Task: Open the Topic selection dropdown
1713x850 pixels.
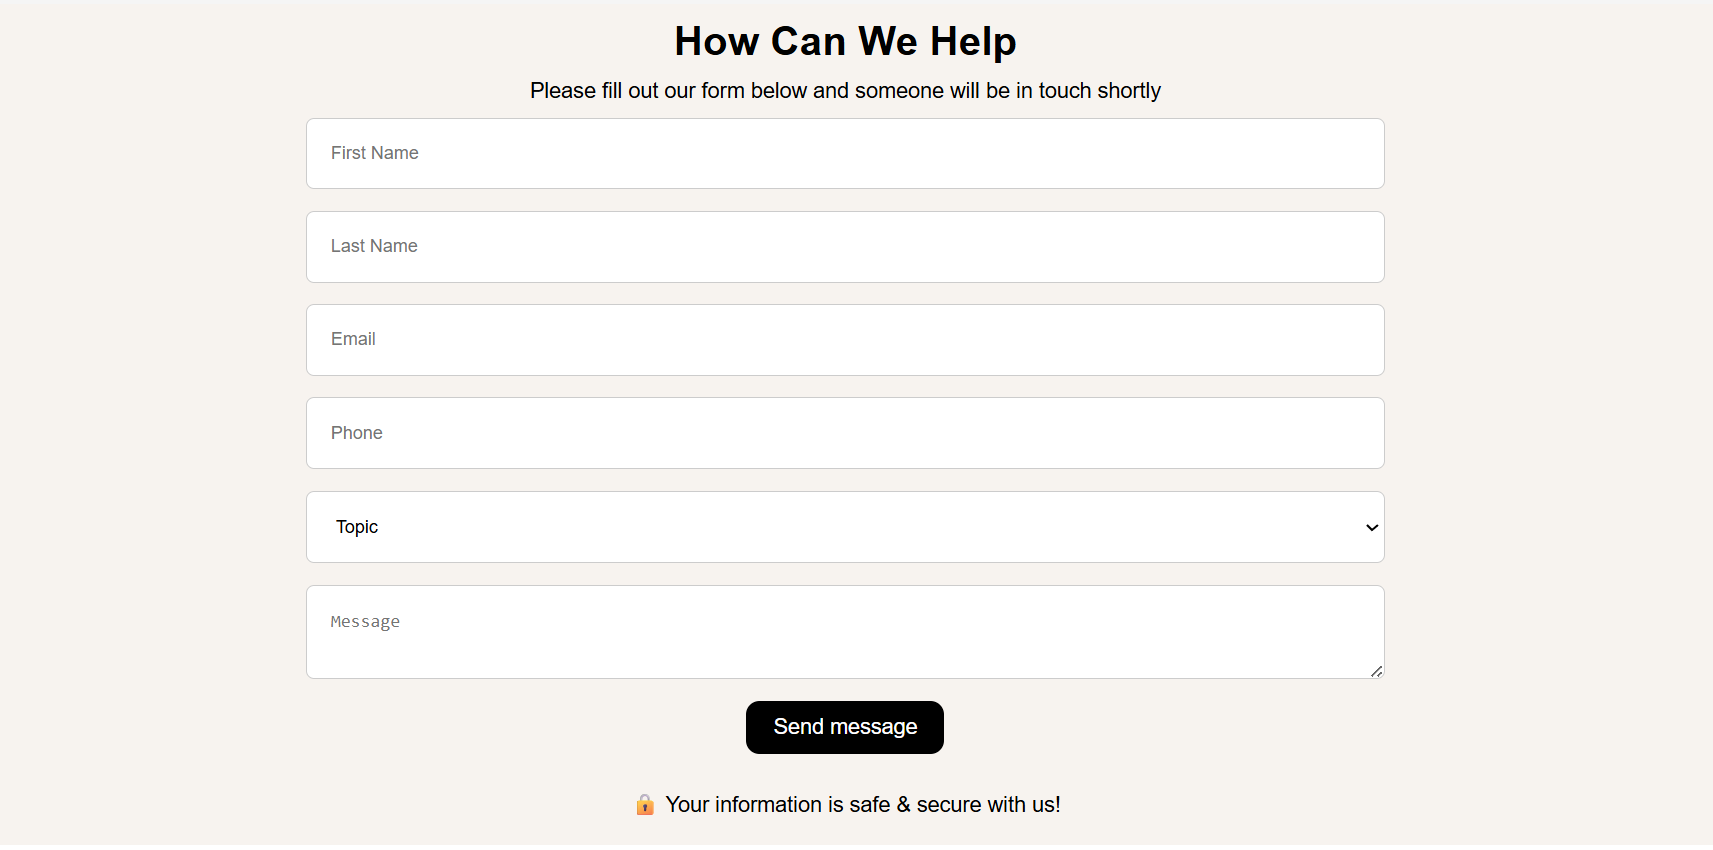Action: point(845,527)
